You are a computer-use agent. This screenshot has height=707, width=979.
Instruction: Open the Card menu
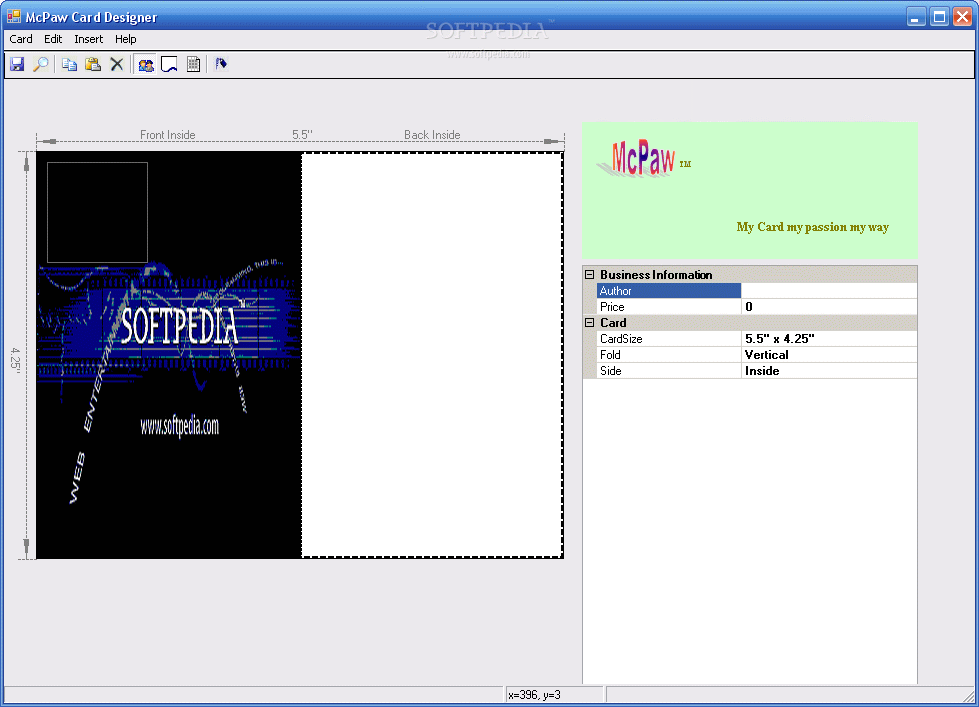pyautogui.click(x=21, y=39)
